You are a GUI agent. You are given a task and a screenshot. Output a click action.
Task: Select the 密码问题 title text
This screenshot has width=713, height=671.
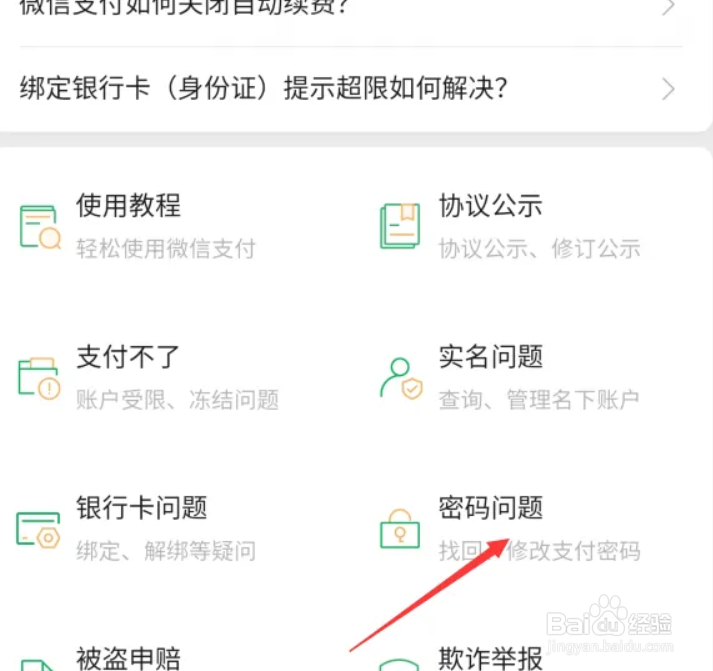coord(491,507)
